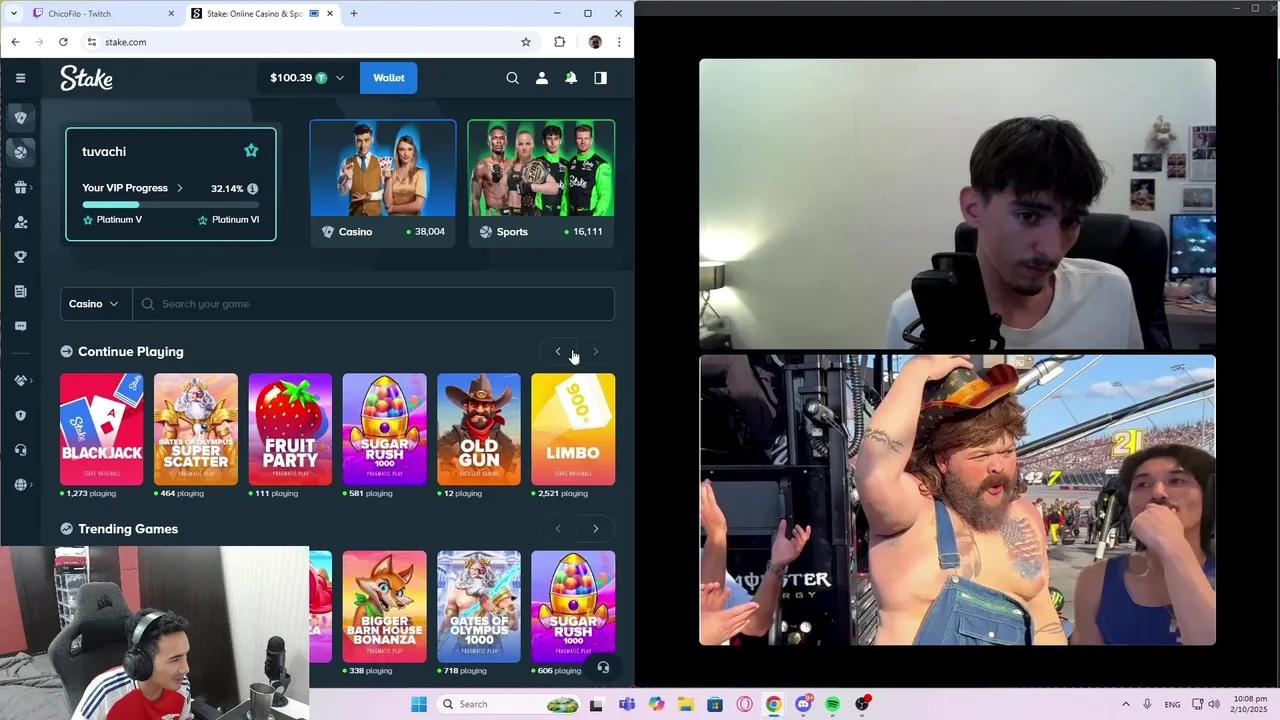Open the Sponsorships handshake icon in the sidebar
The width and height of the screenshot is (1280, 720).
click(20, 381)
